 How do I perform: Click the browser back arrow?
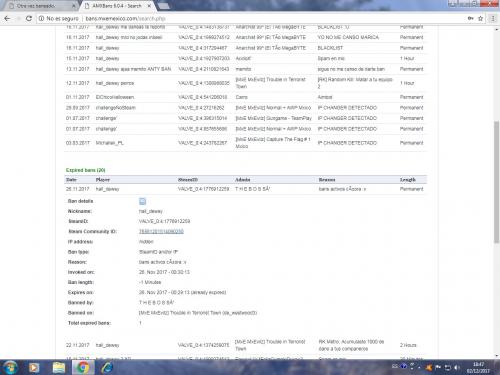tap(7, 19)
